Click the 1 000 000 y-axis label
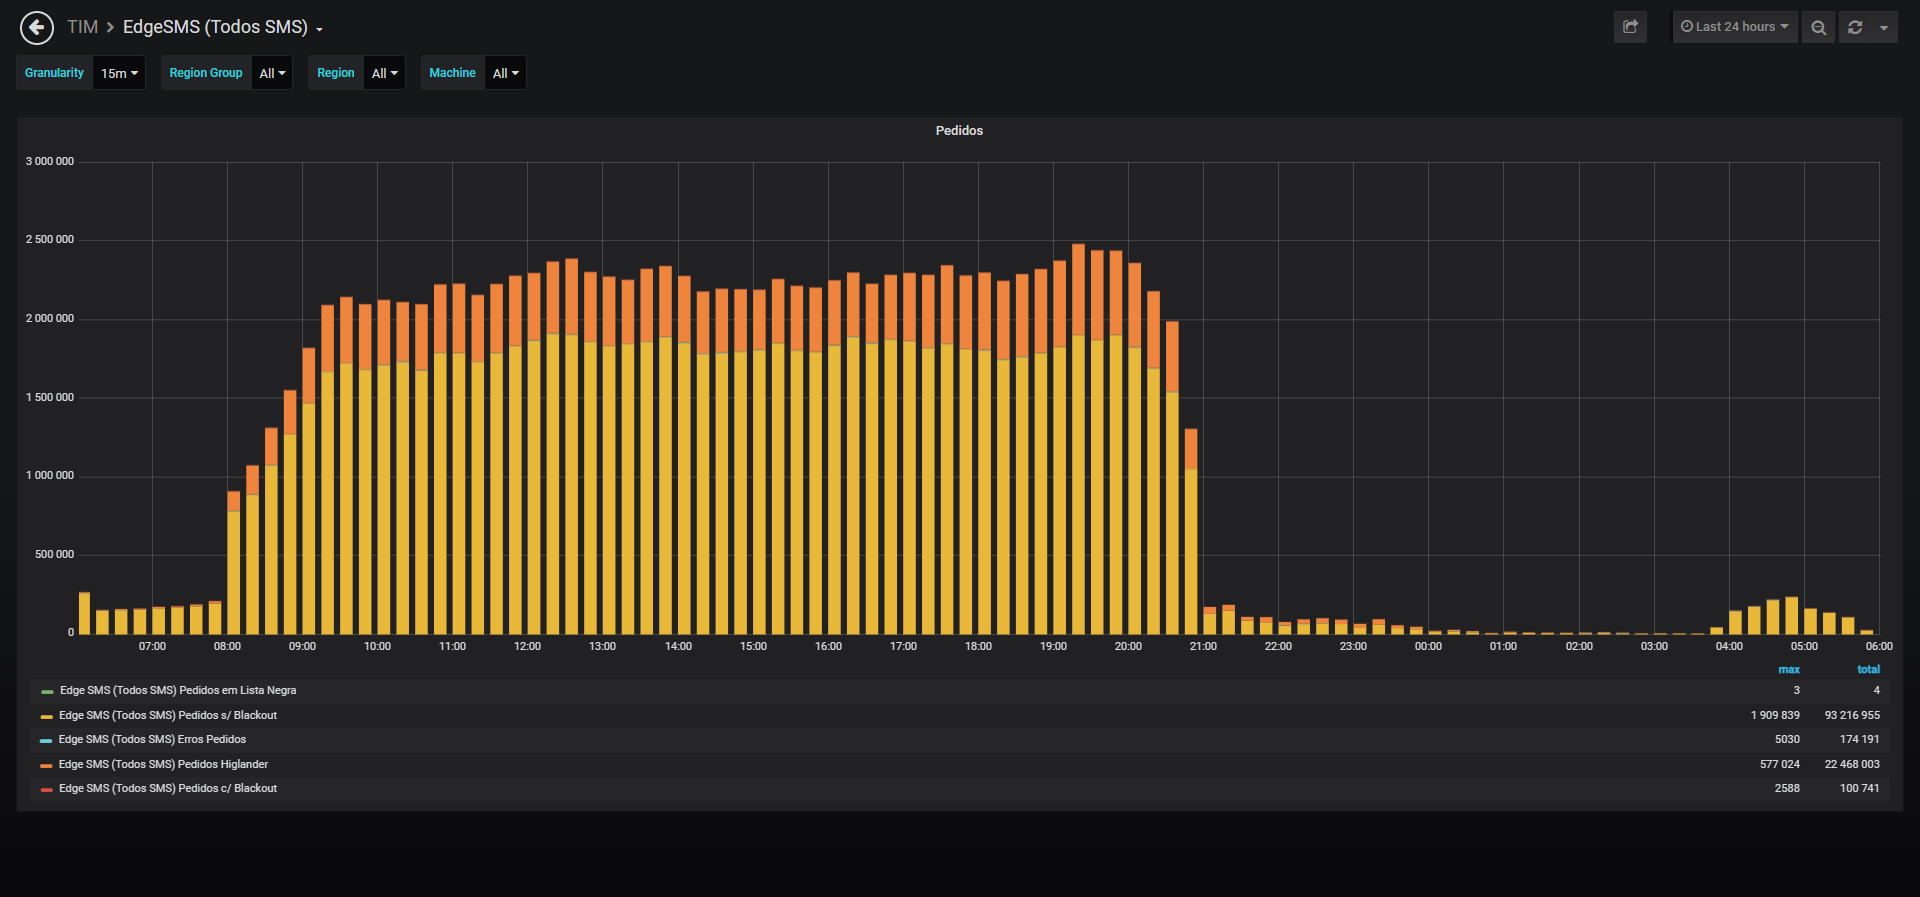This screenshot has width=1920, height=897. click(50, 476)
